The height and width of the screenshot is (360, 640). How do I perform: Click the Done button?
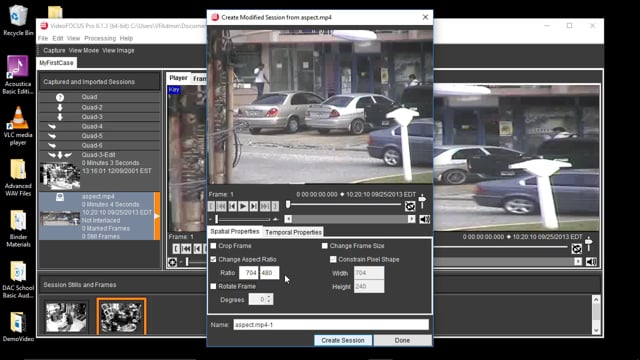point(402,340)
